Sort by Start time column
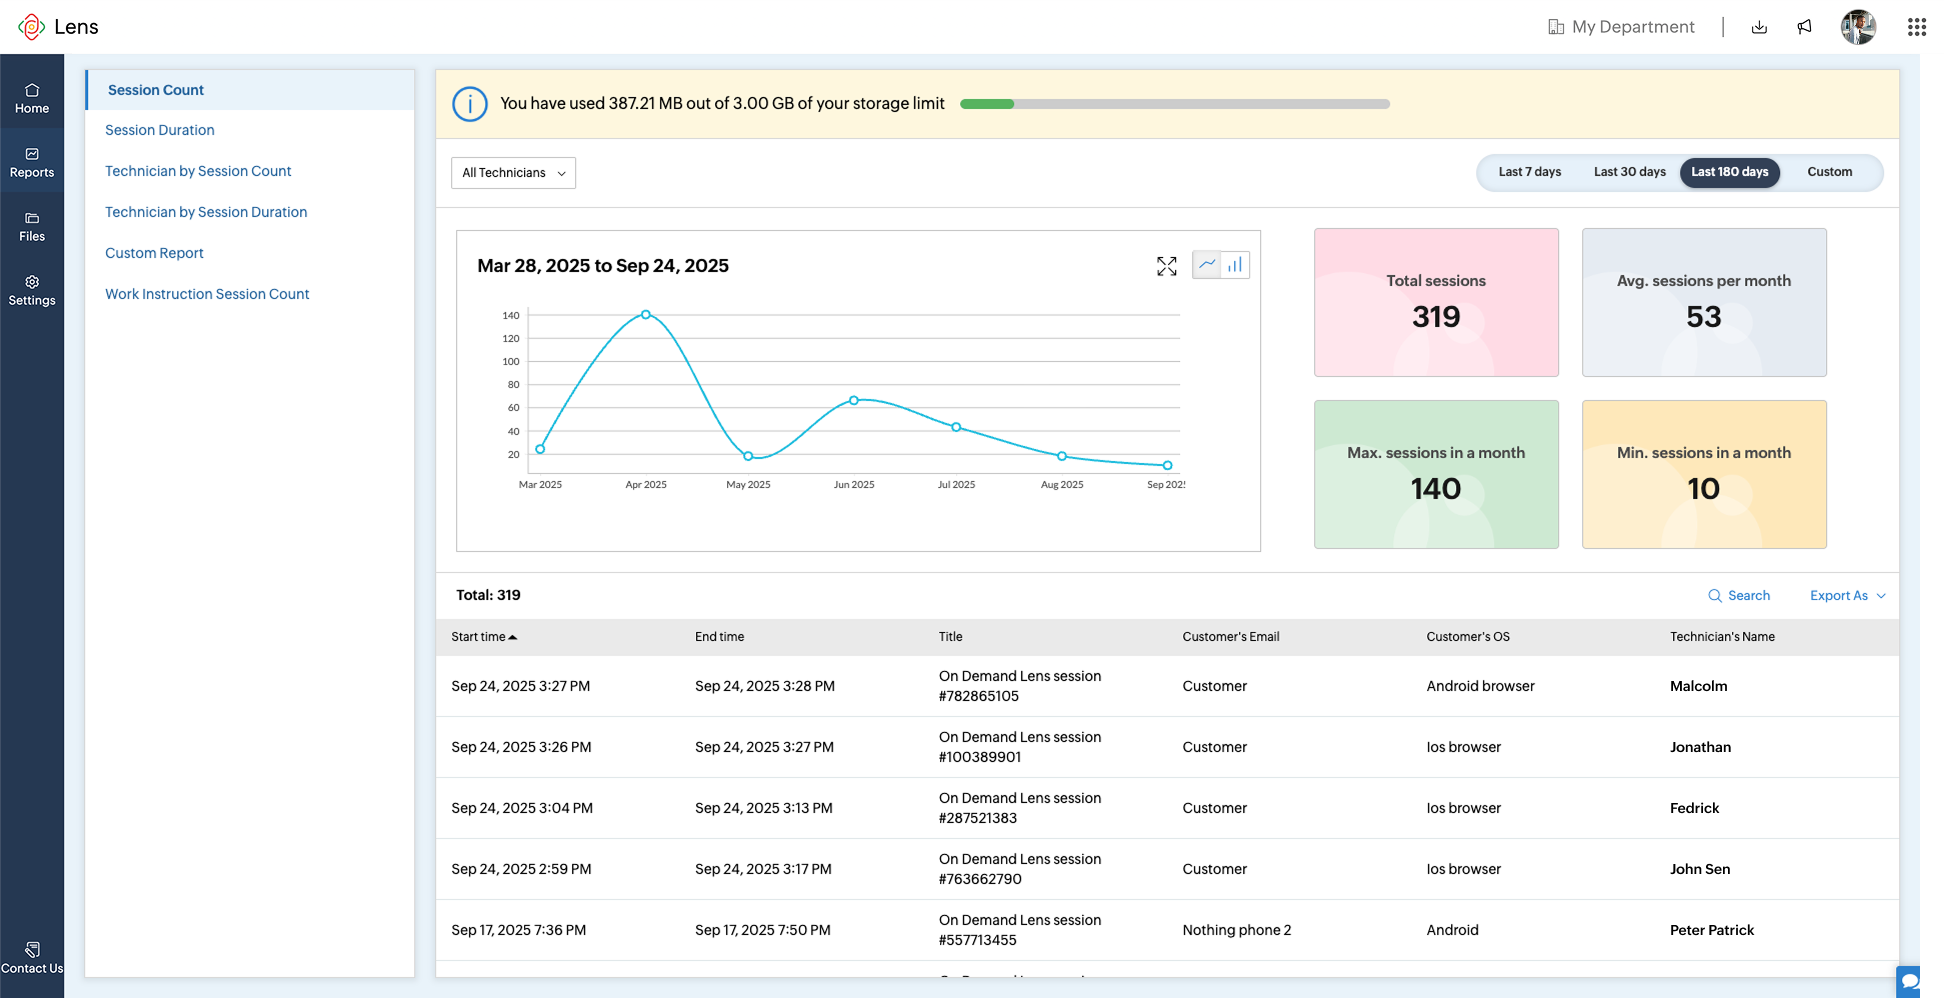Viewport: 1945px width, 998px height. (484, 637)
